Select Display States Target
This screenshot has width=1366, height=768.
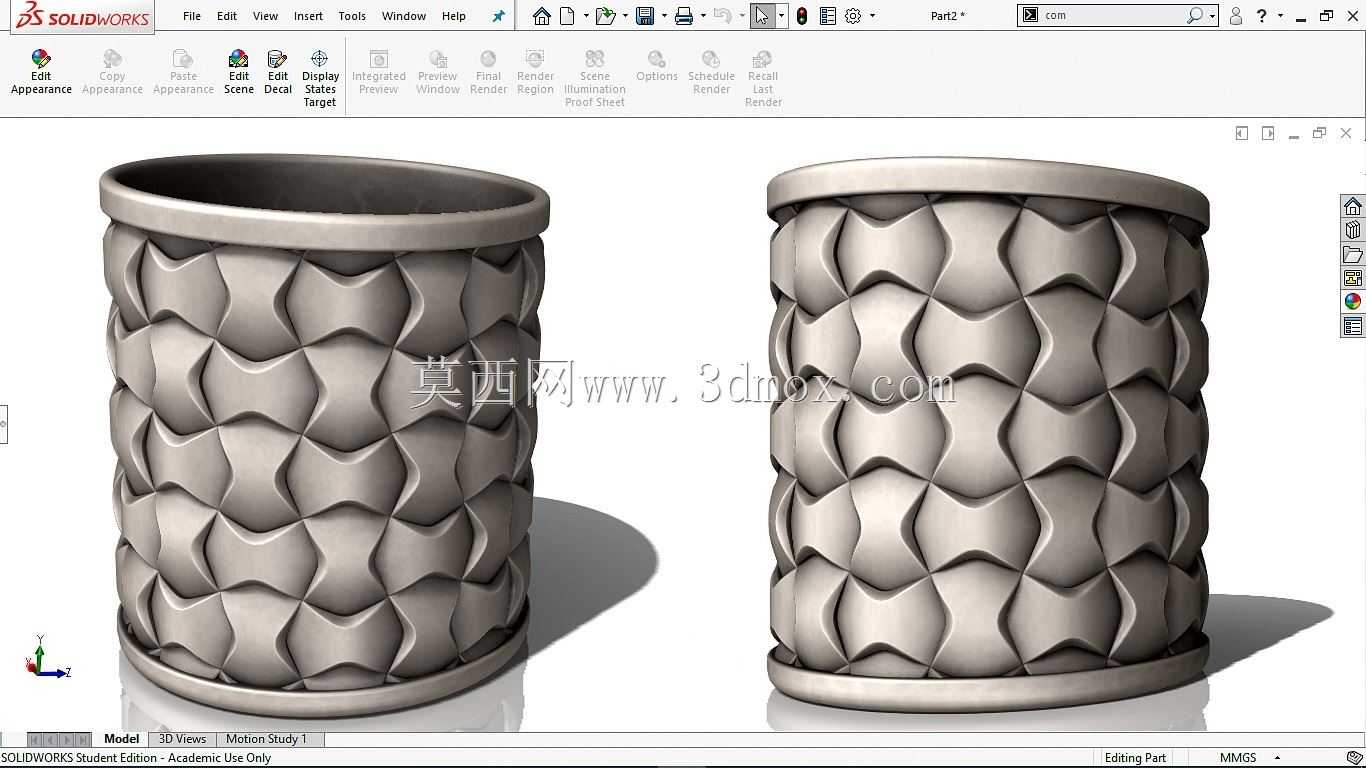tap(320, 78)
